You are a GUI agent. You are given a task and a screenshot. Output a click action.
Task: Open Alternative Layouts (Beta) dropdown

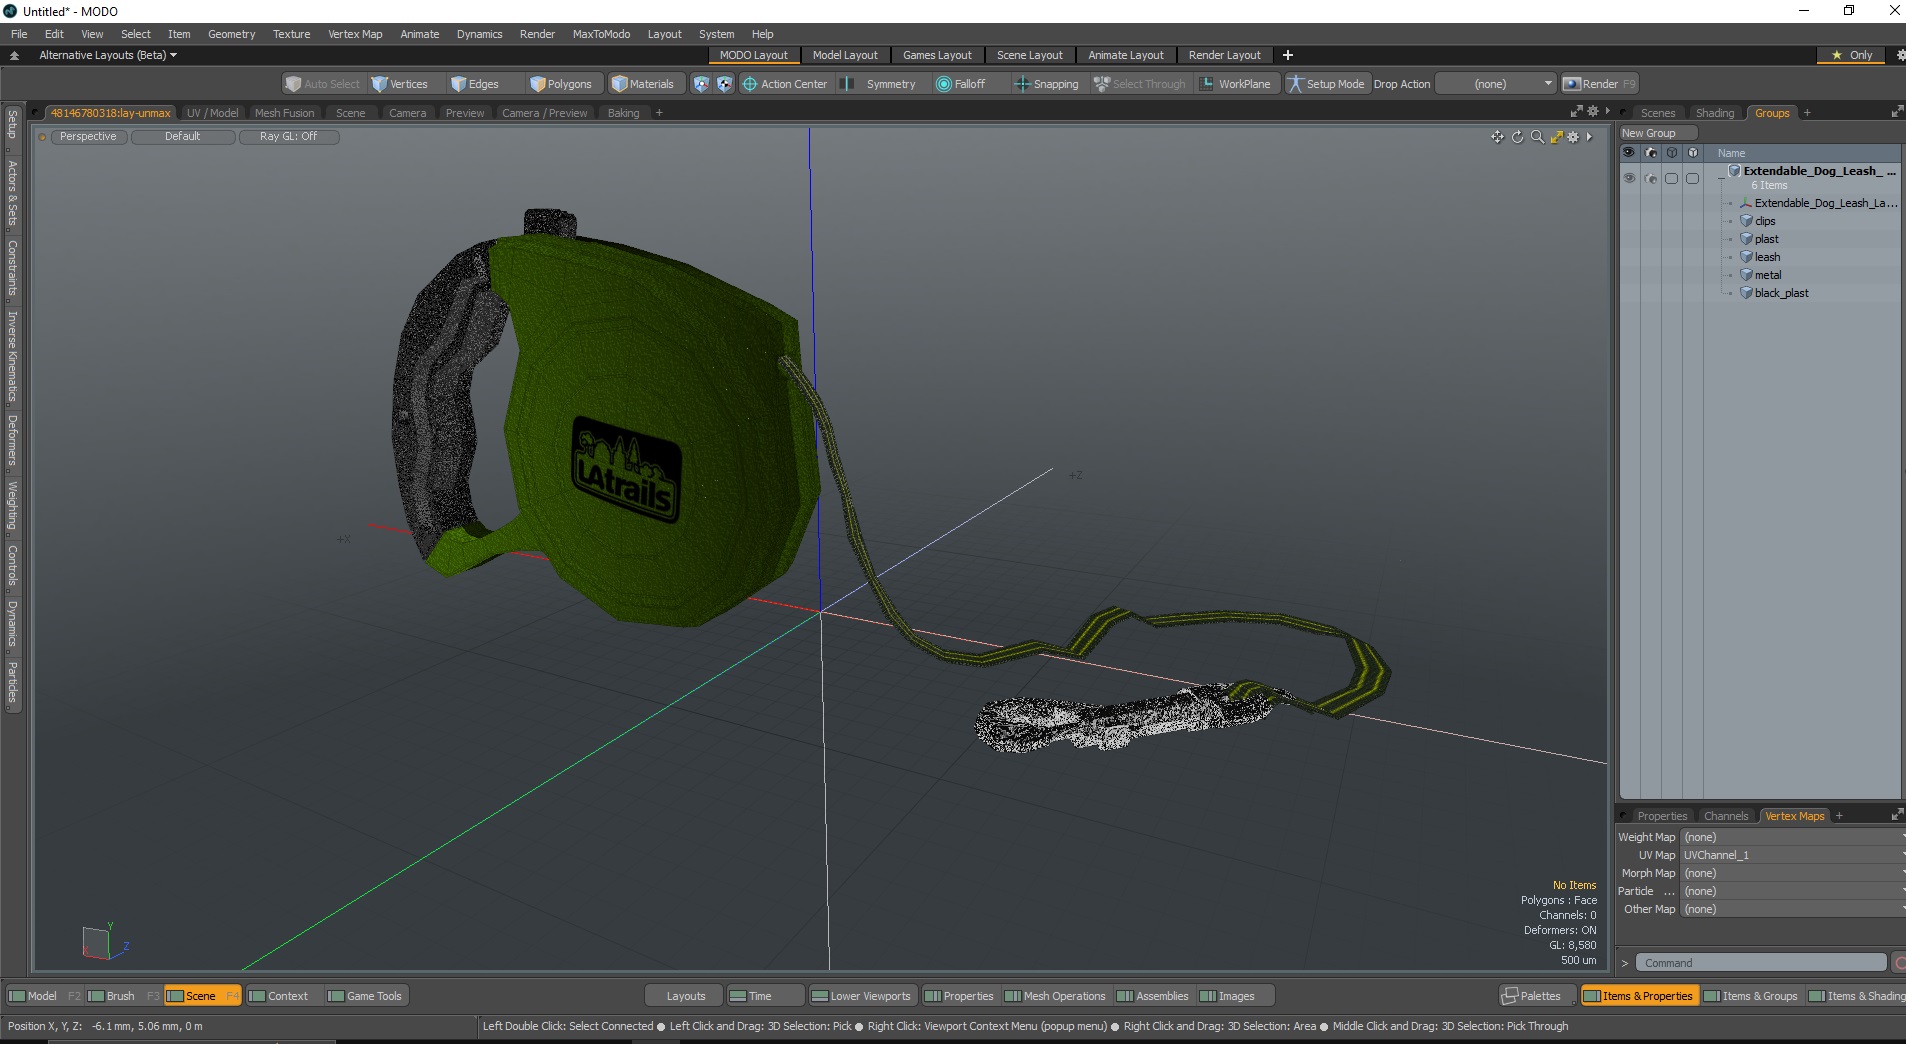(108, 55)
